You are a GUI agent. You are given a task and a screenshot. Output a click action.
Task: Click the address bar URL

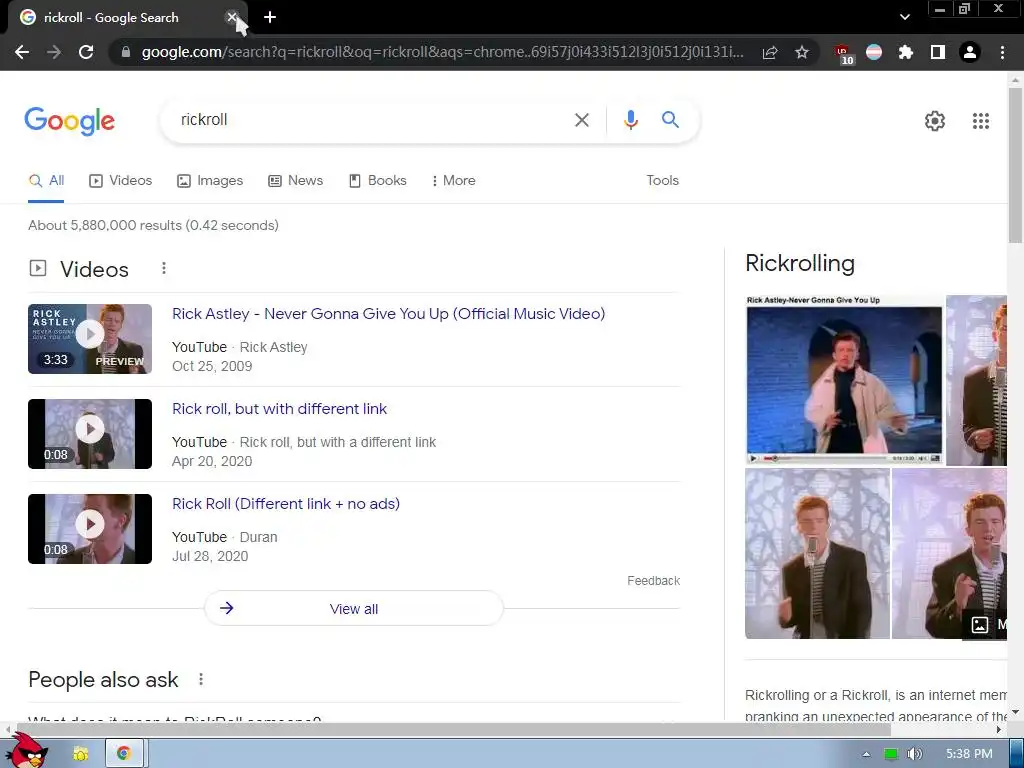[x=442, y=52]
